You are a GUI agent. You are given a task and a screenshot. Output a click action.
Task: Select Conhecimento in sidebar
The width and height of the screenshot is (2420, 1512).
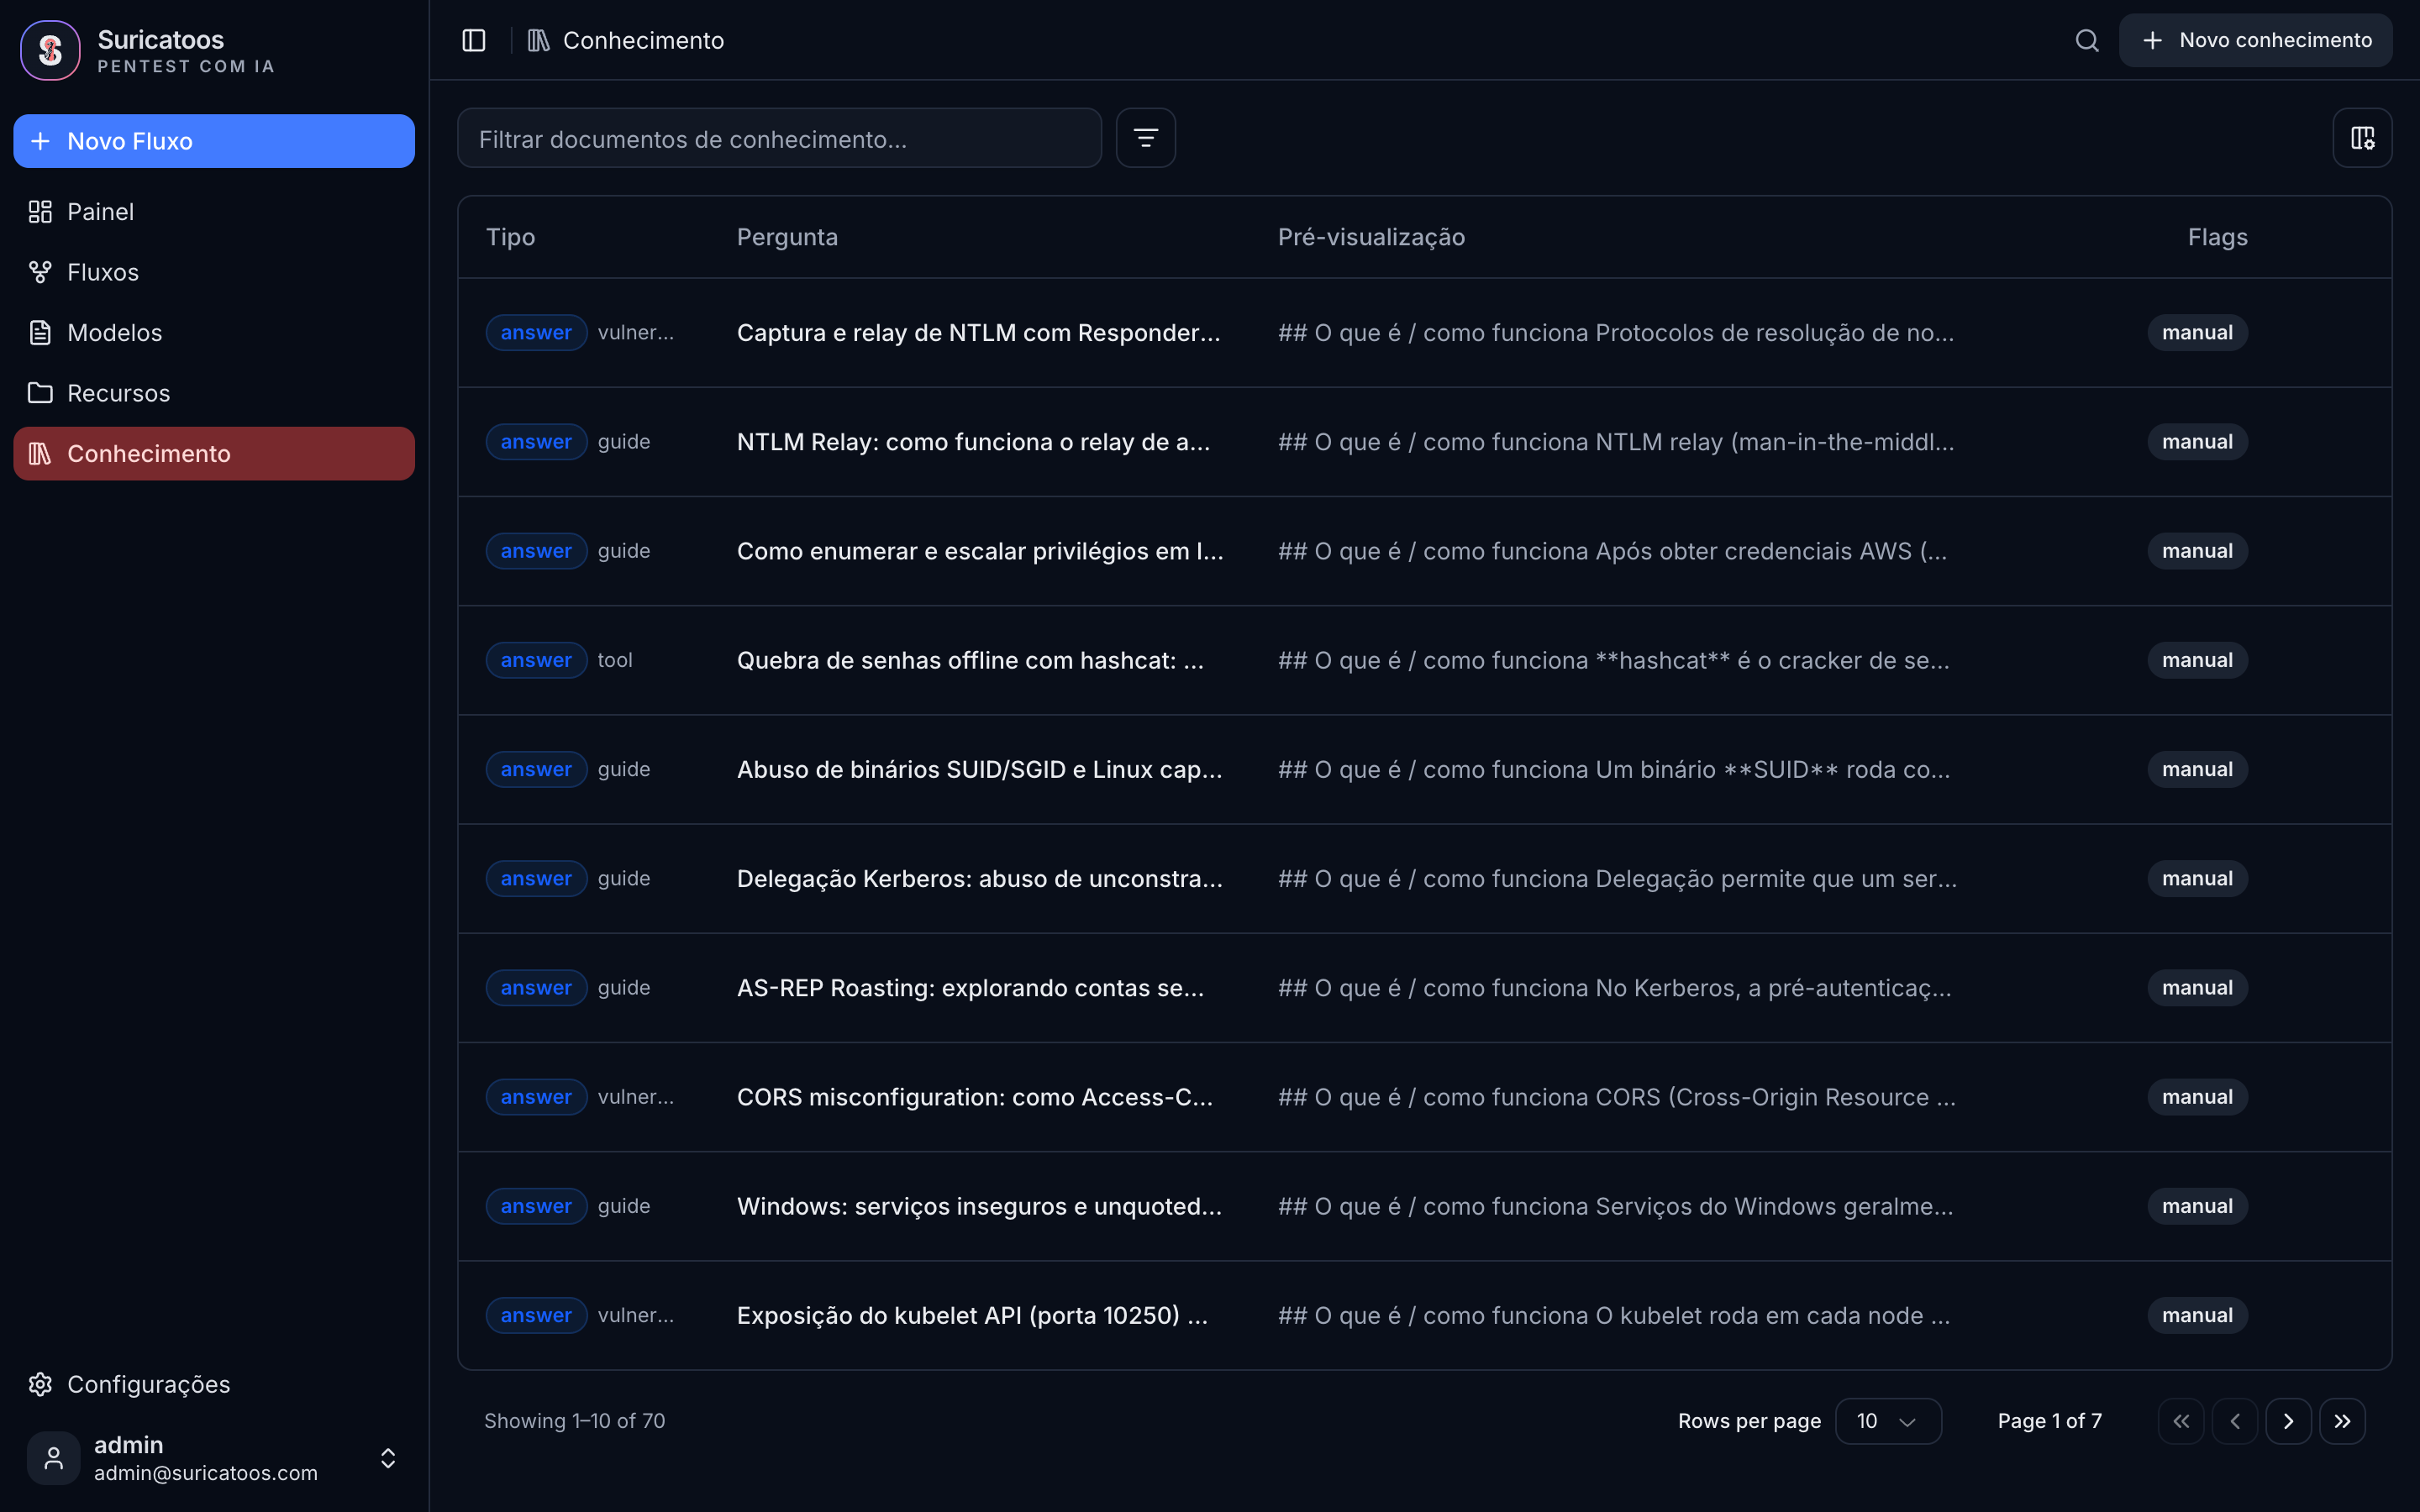[214, 454]
